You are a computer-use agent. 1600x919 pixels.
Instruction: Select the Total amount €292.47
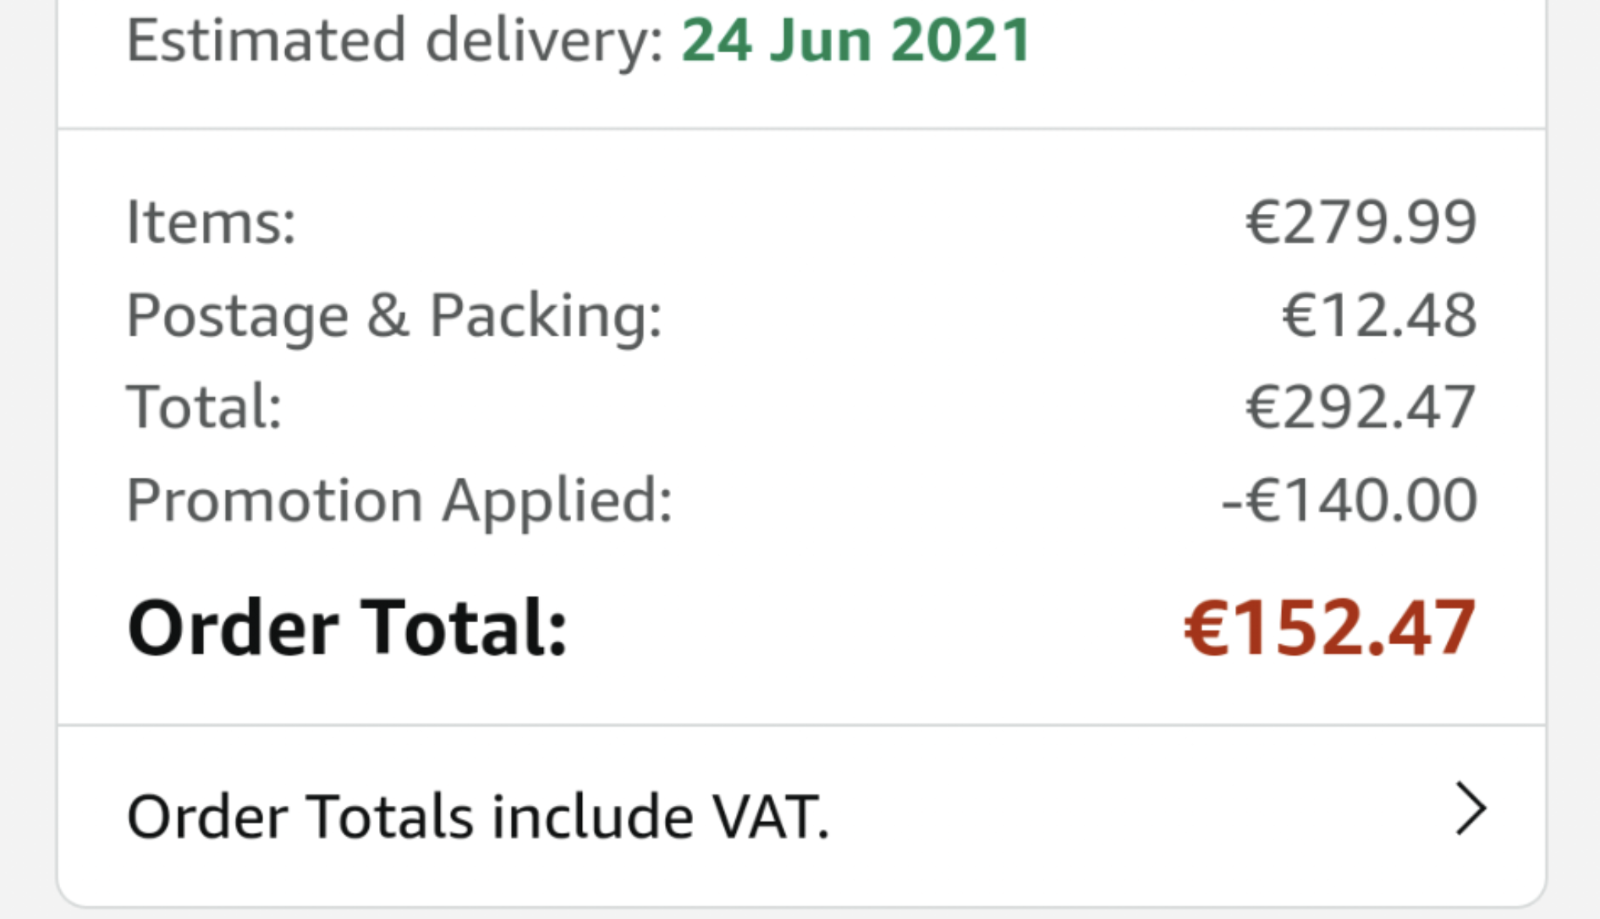click(1361, 408)
